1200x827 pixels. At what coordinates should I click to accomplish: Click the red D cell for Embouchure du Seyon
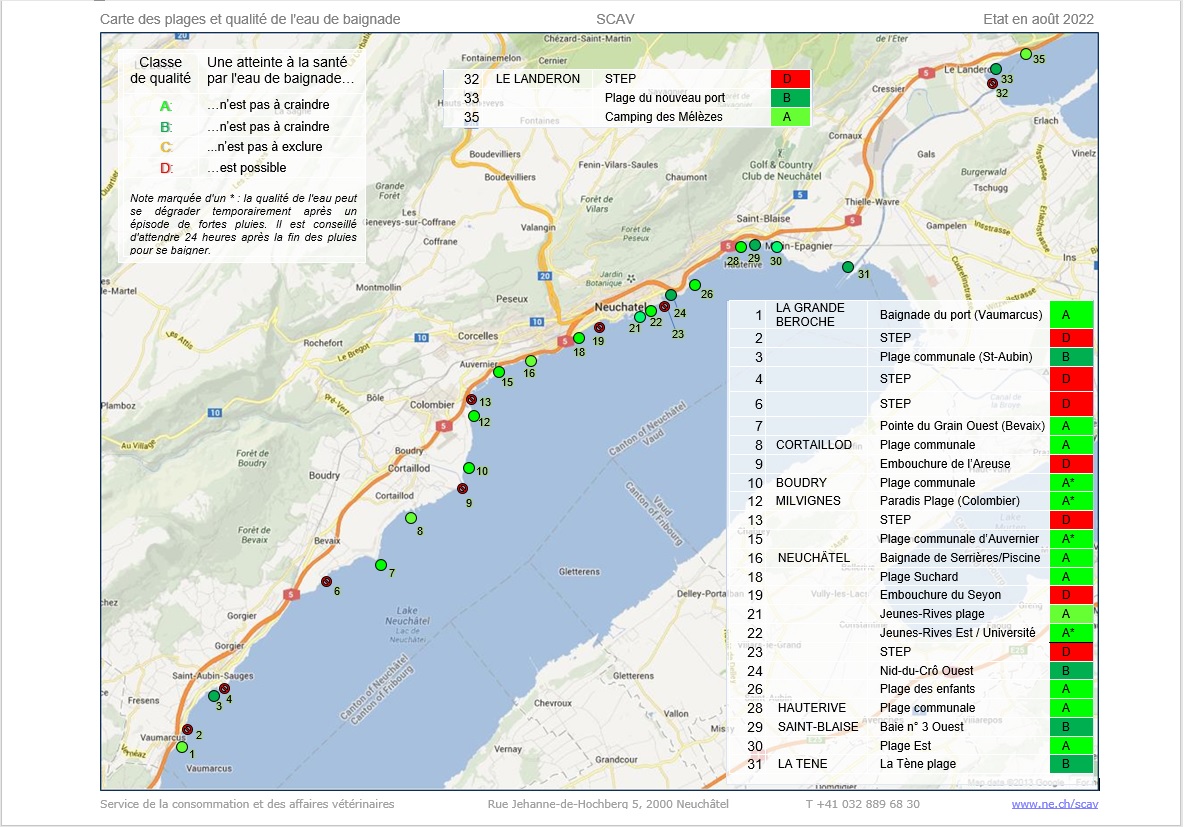[x=1071, y=595]
